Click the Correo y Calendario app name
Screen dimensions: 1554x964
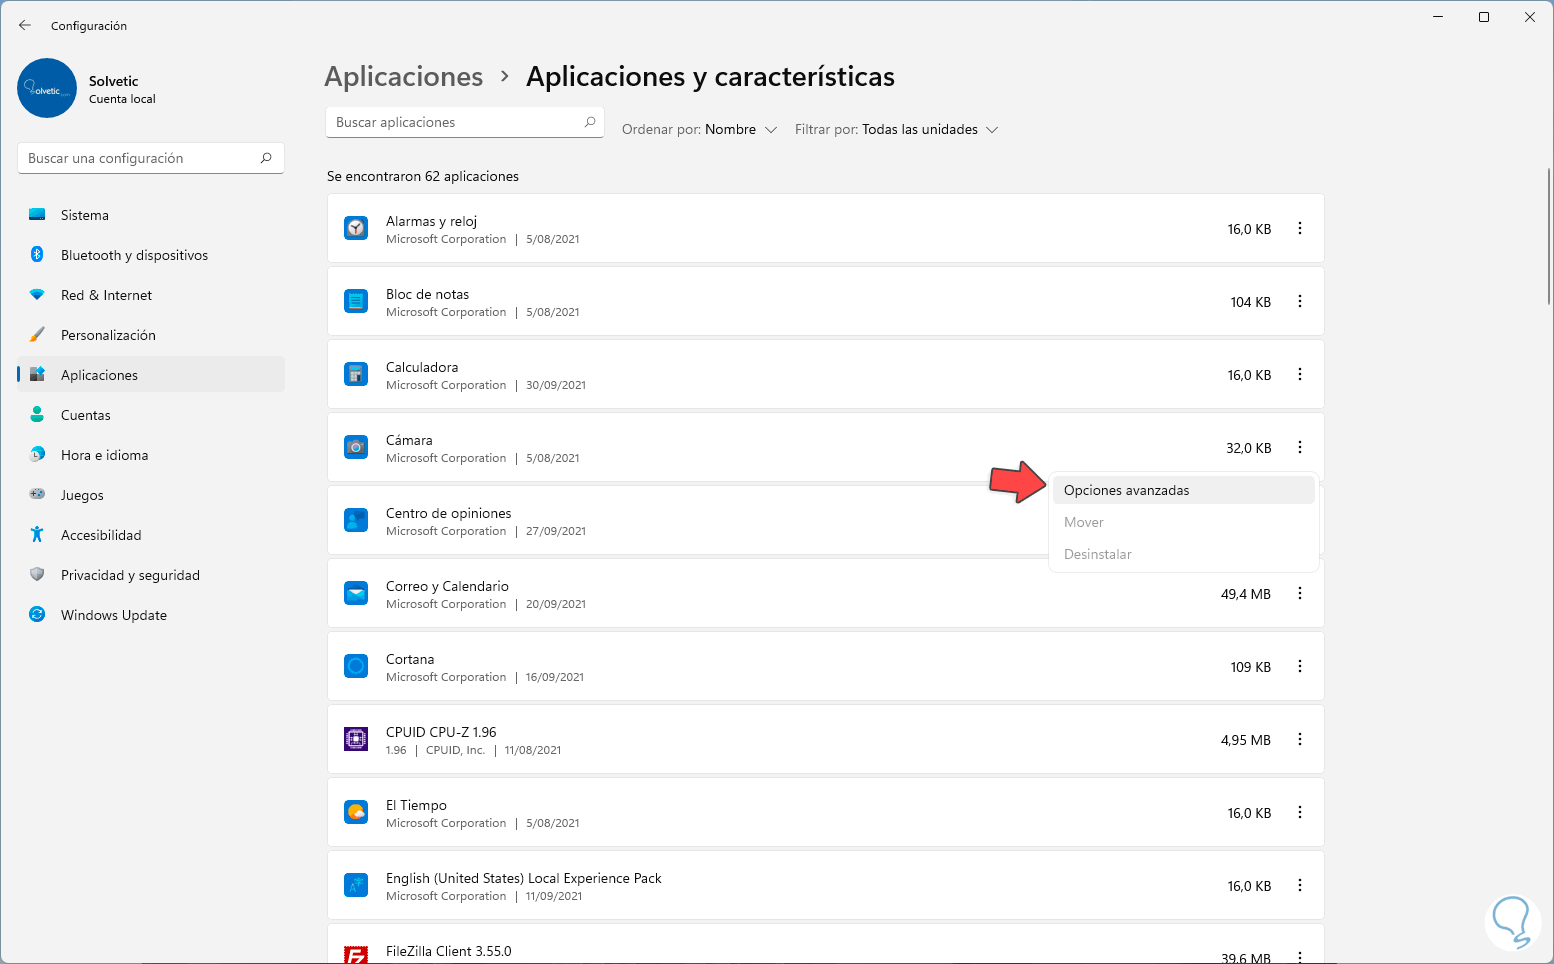coord(447,586)
